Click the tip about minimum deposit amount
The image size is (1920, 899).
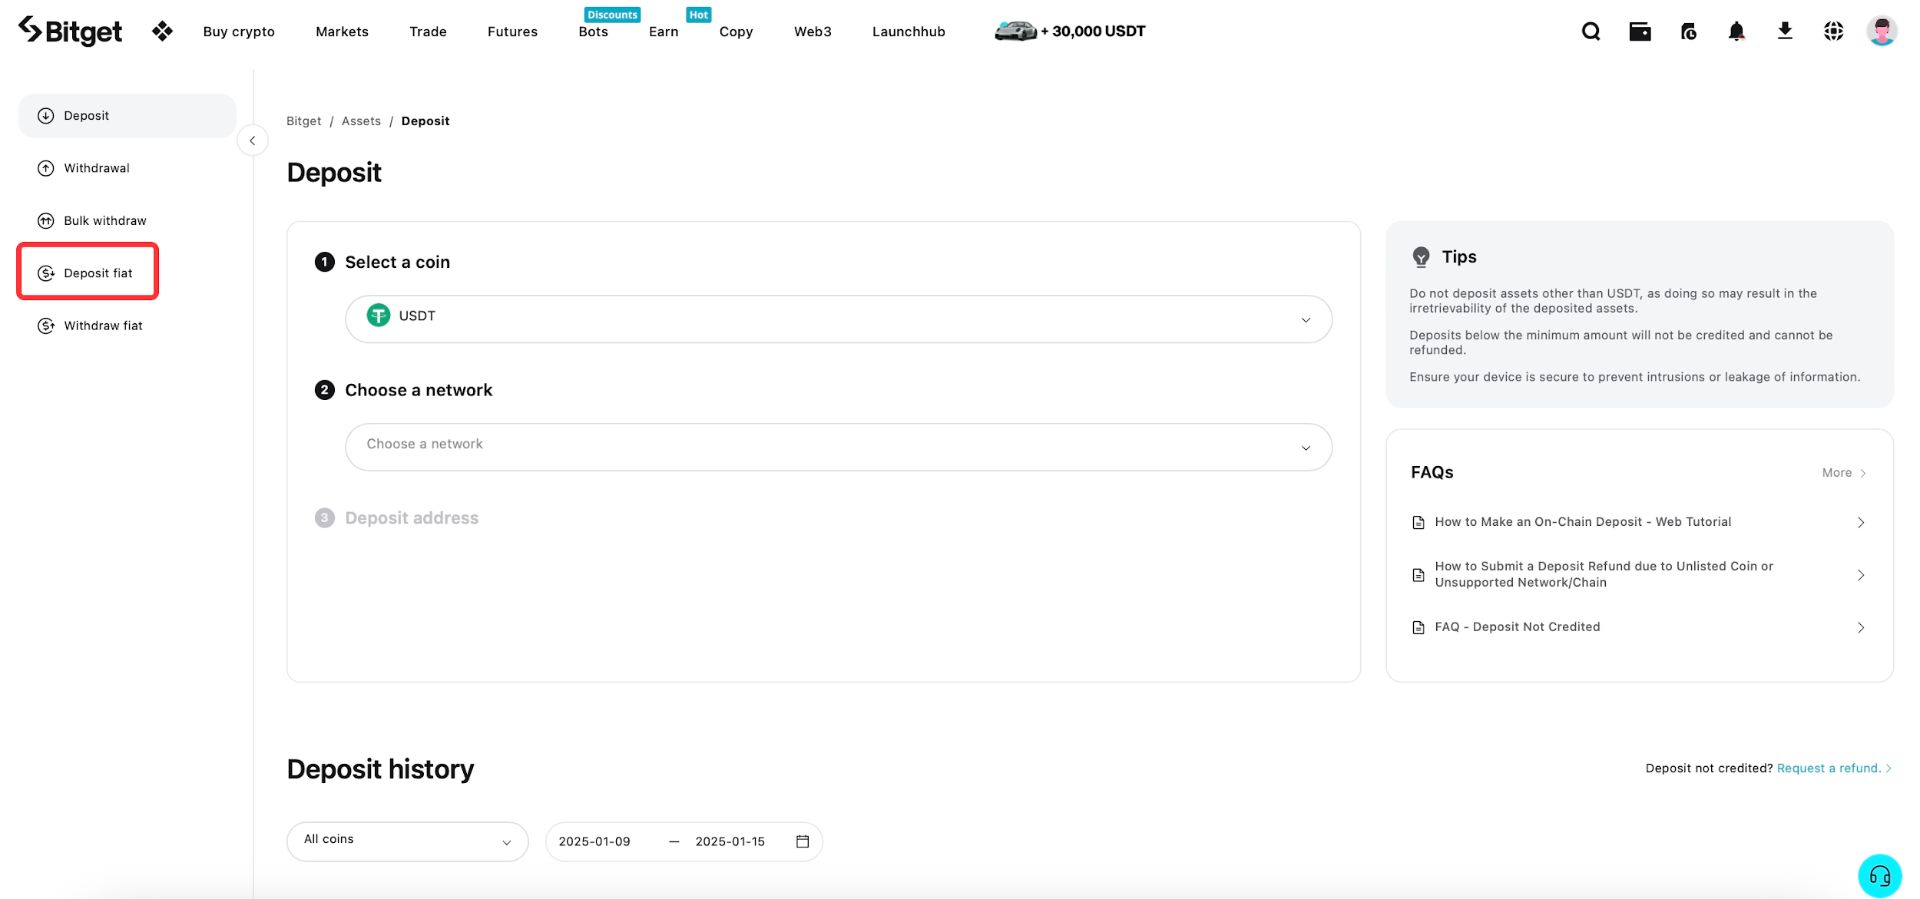click(1621, 343)
